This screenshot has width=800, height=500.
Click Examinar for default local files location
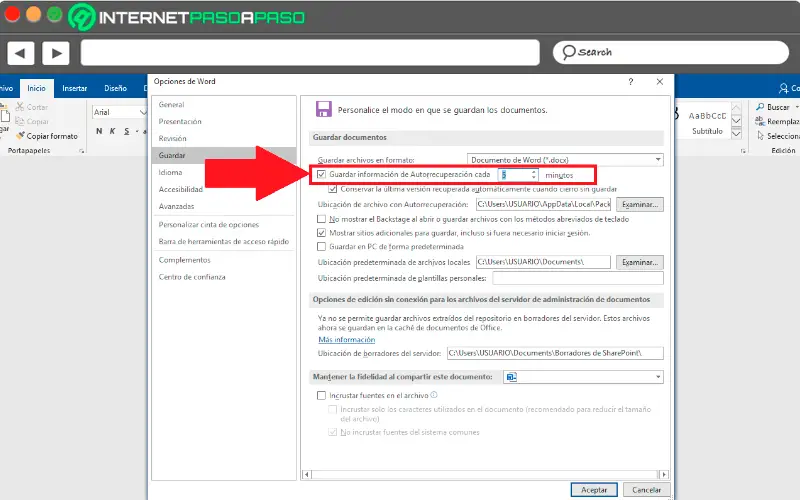pyautogui.click(x=640, y=262)
